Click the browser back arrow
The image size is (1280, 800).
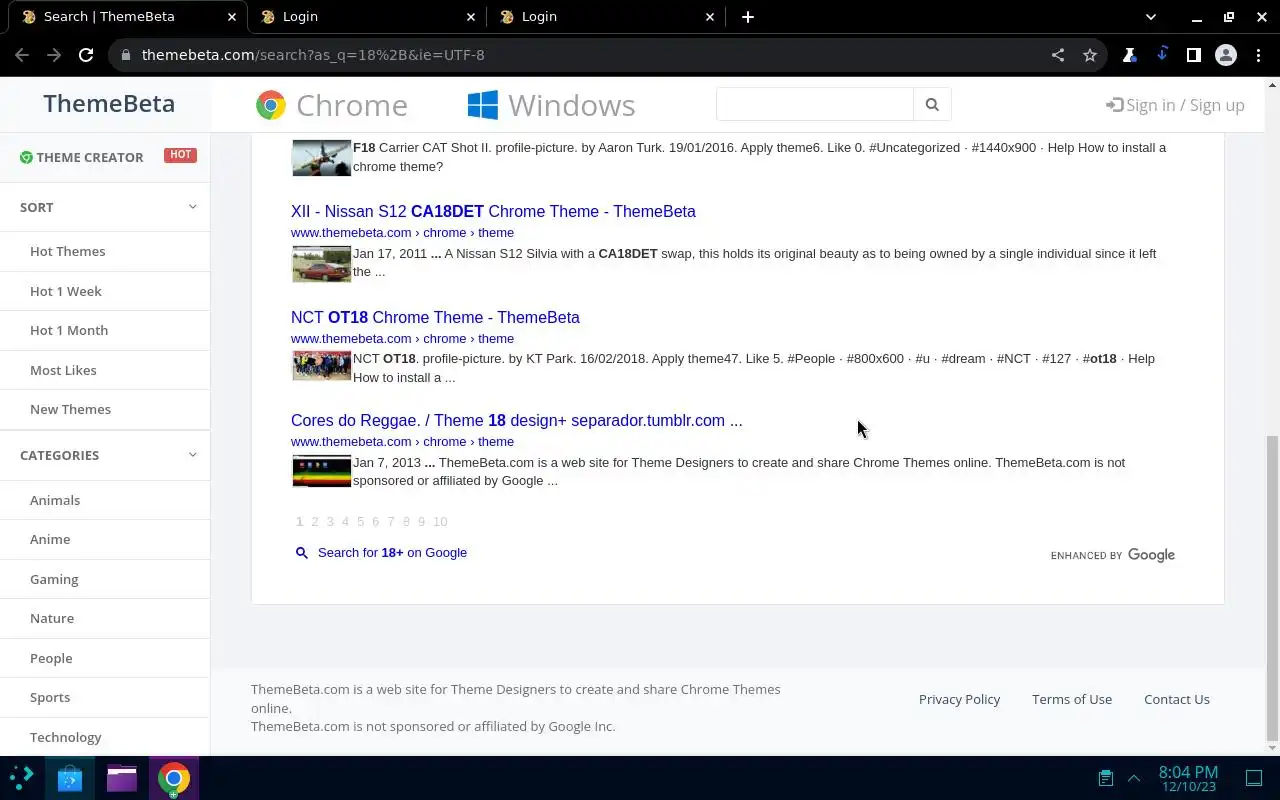tap(22, 55)
